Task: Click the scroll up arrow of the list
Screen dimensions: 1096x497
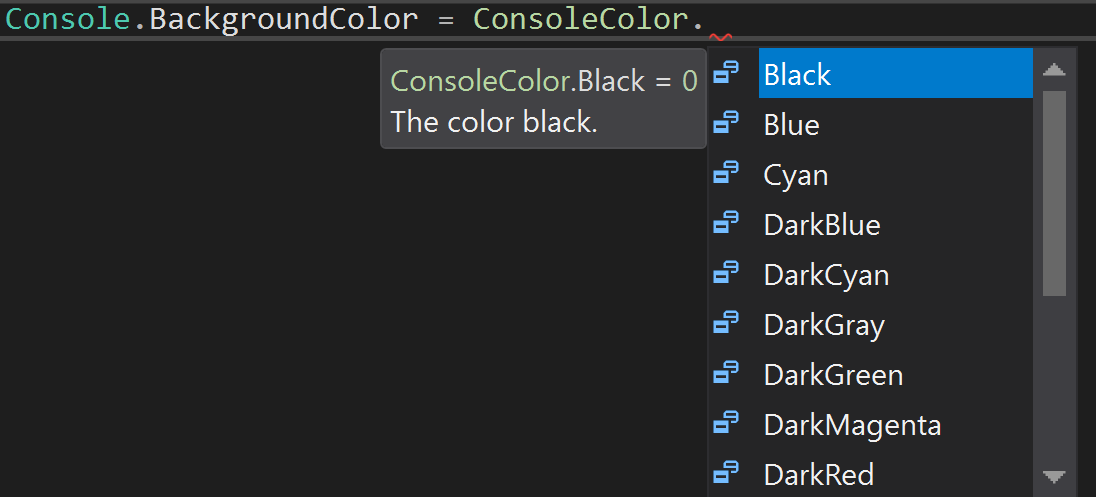Action: click(x=1053, y=69)
